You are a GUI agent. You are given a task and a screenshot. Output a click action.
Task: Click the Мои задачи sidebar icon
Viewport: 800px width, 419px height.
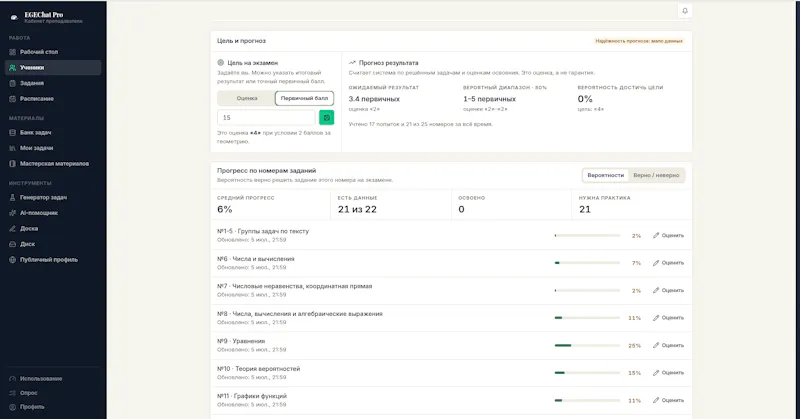pyautogui.click(x=13, y=148)
